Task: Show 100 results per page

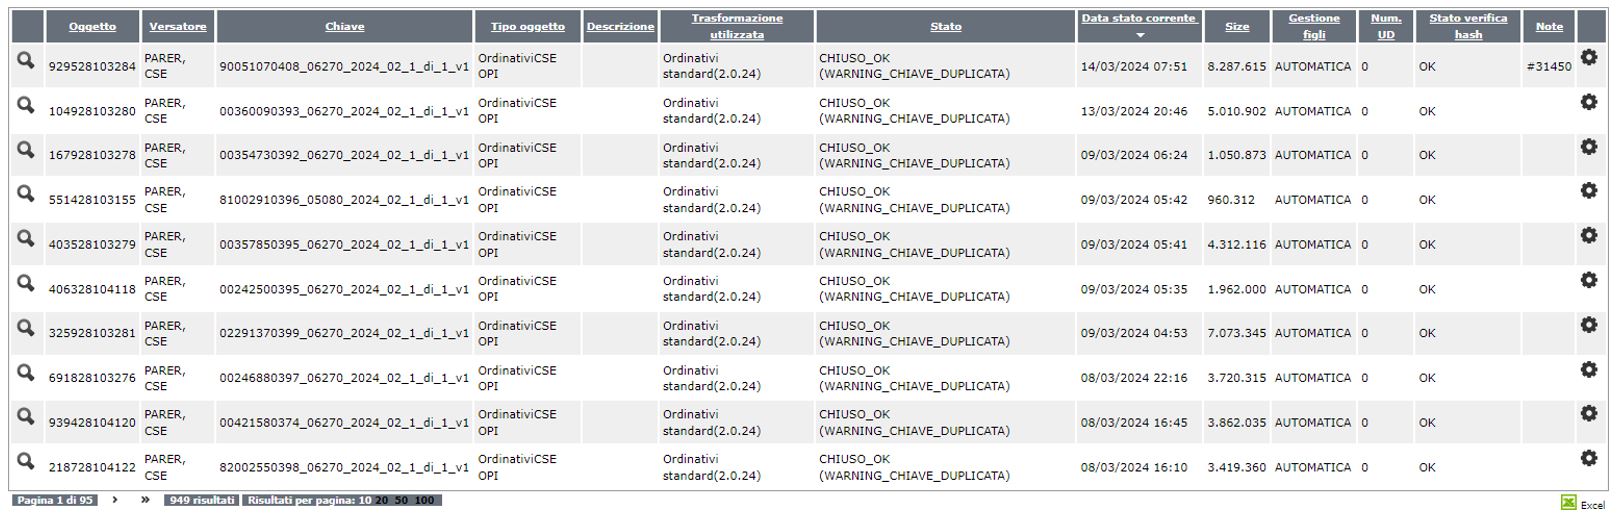Action: pyautogui.click(x=425, y=500)
